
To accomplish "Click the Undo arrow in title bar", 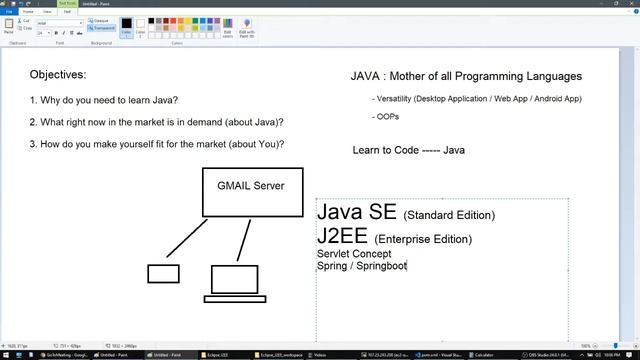I will point(21,4).
